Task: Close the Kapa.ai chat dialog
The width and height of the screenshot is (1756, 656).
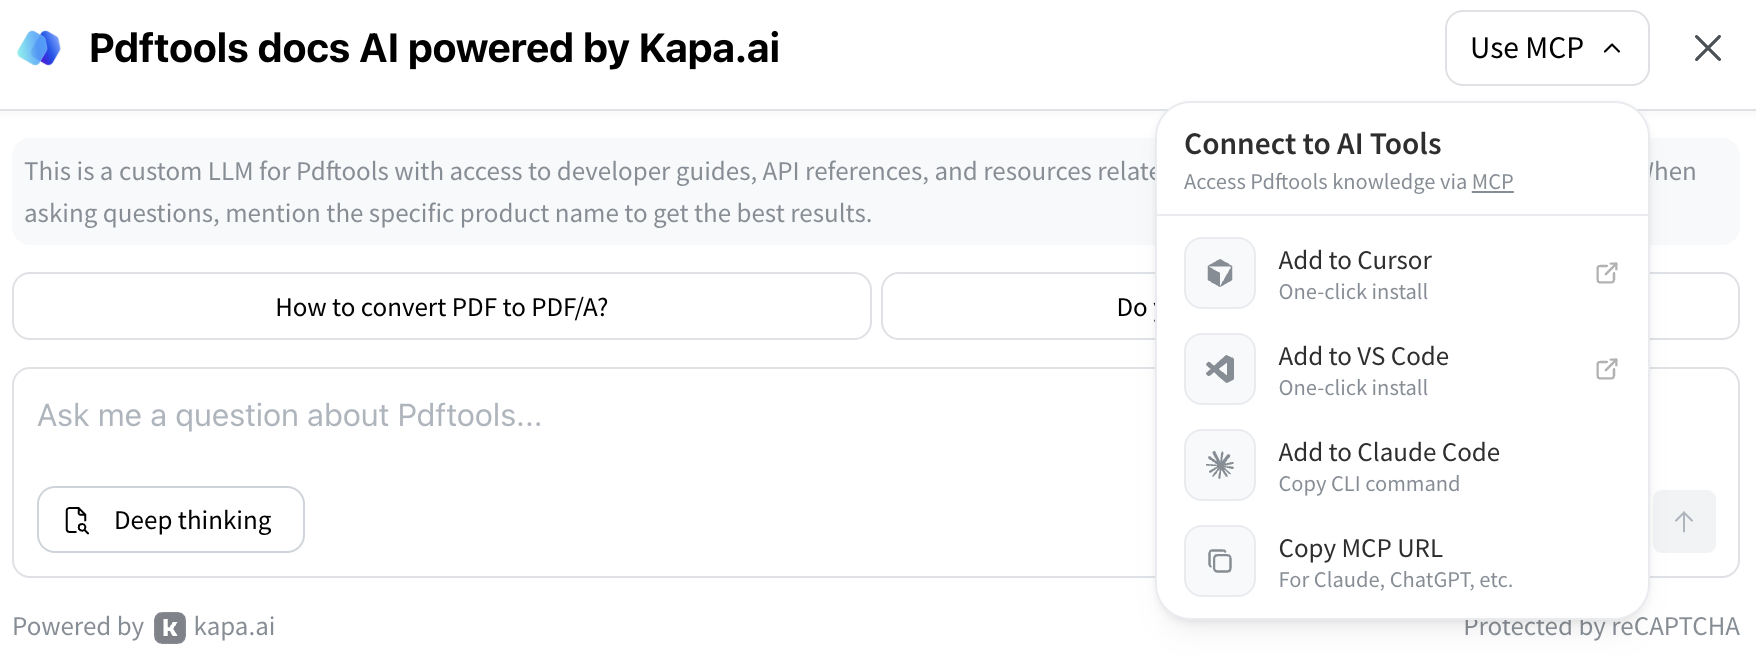Action: pos(1707,48)
